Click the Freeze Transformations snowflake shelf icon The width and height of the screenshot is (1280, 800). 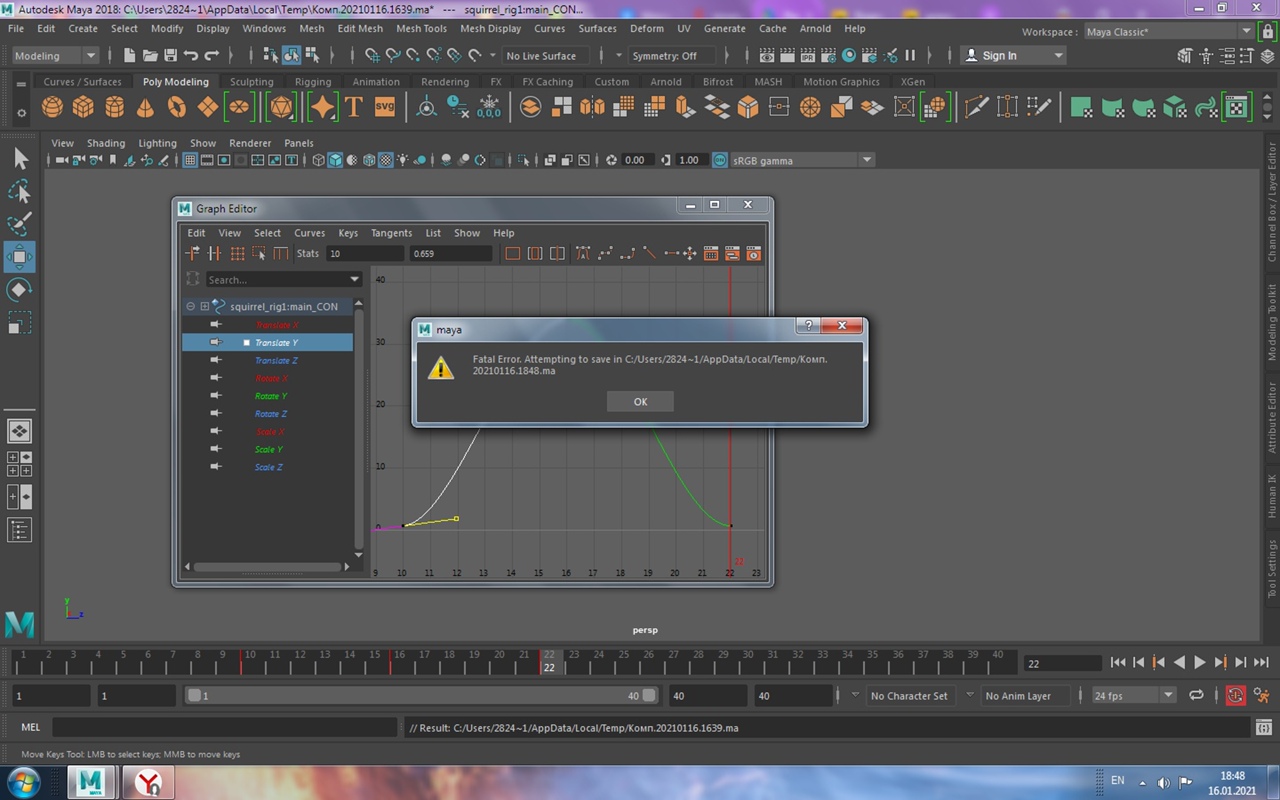[489, 106]
